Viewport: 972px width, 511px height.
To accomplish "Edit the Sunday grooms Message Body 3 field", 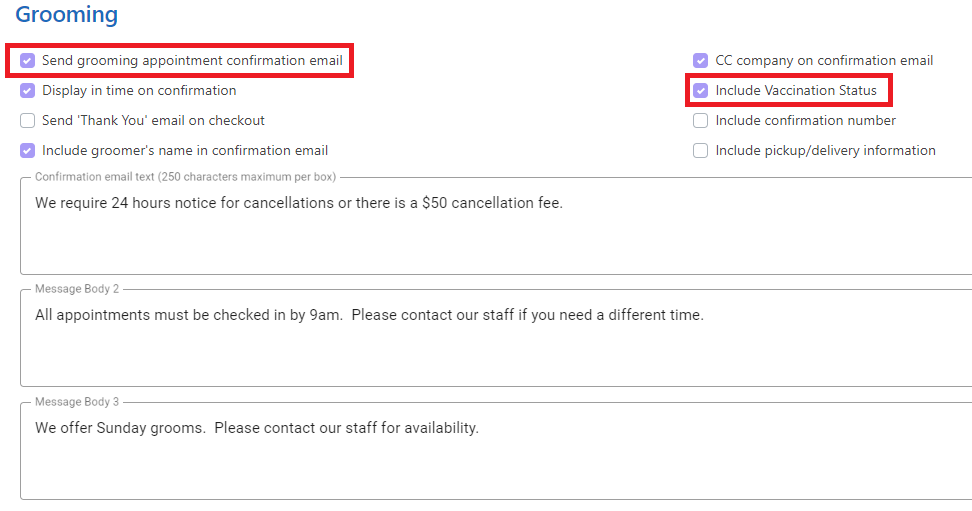I will [x=496, y=451].
